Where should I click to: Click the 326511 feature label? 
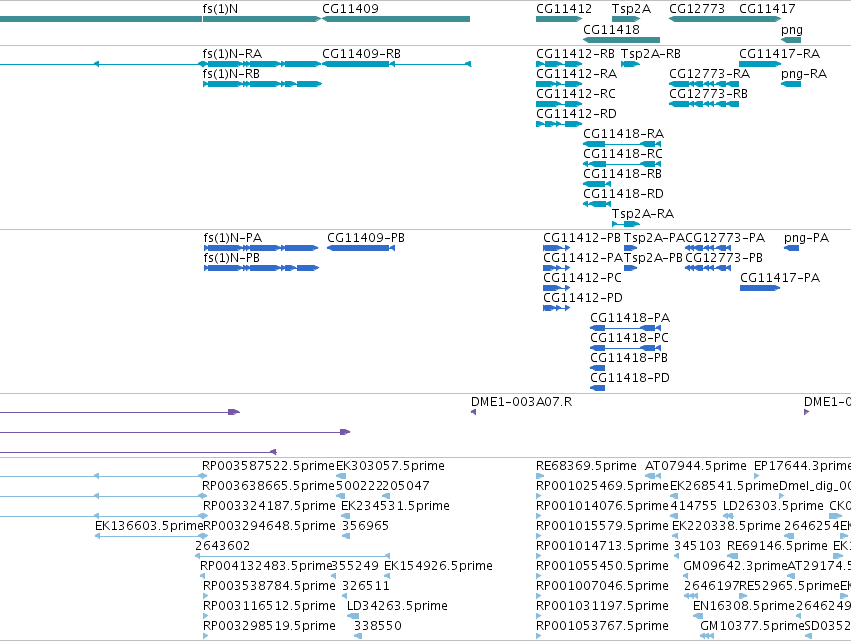click(366, 586)
